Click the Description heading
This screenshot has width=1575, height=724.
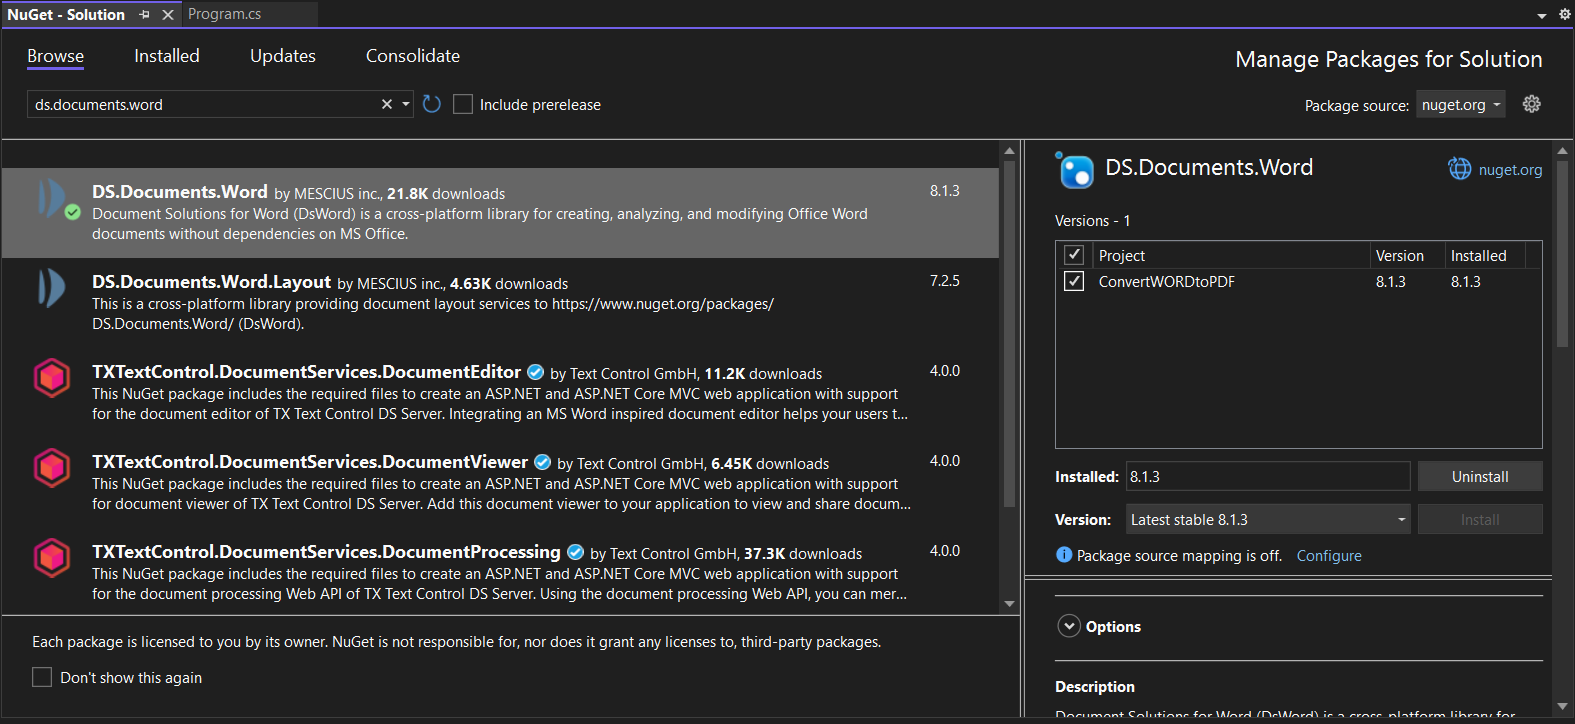[1095, 686]
